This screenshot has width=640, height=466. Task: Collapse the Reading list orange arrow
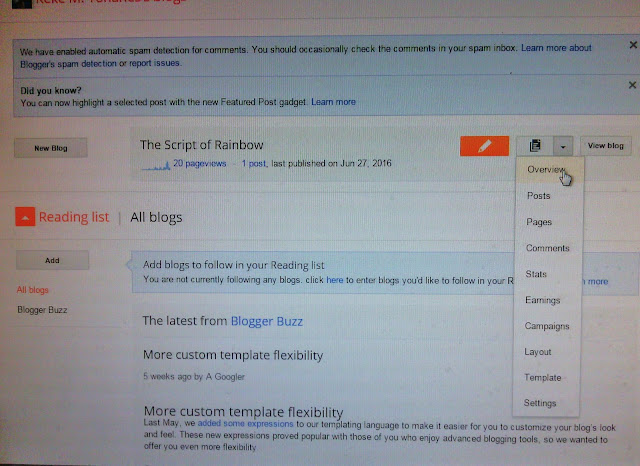click(25, 217)
